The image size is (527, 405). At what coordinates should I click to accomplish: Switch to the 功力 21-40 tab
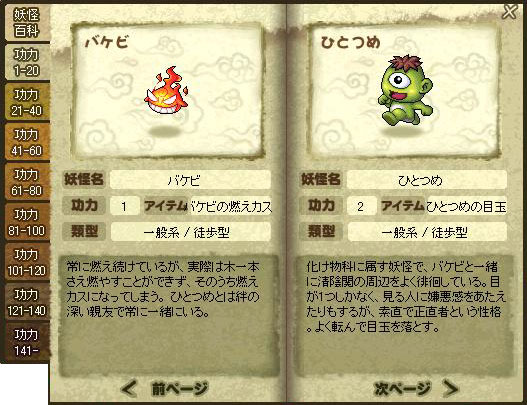pos(27,103)
